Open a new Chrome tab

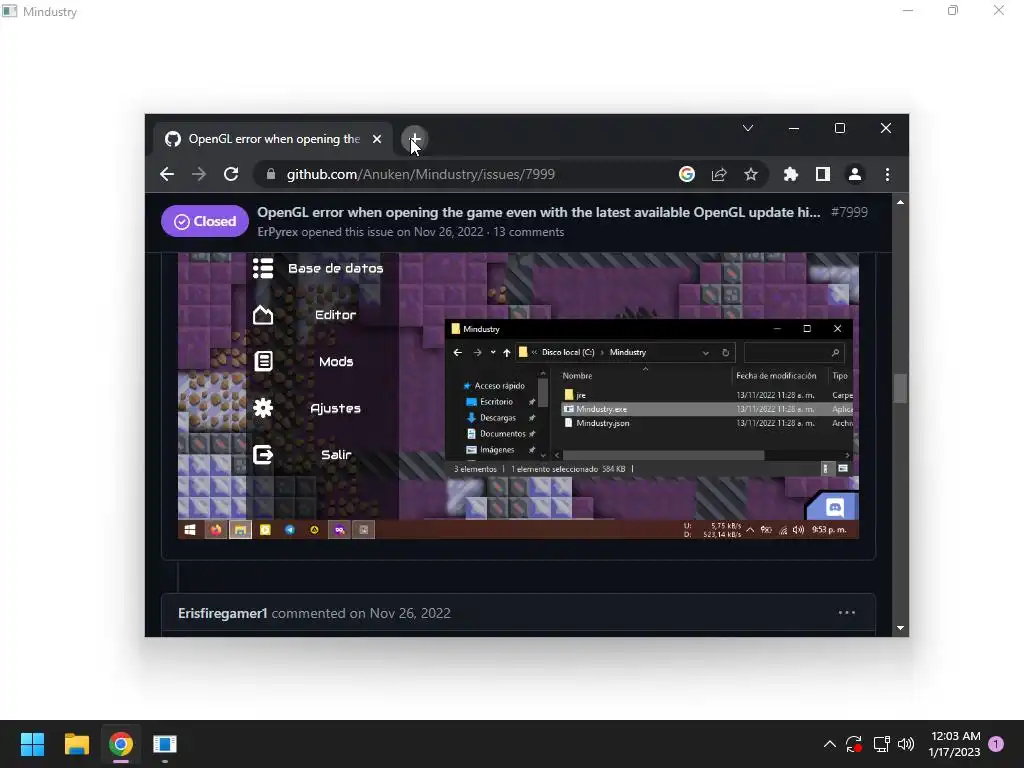(414, 139)
